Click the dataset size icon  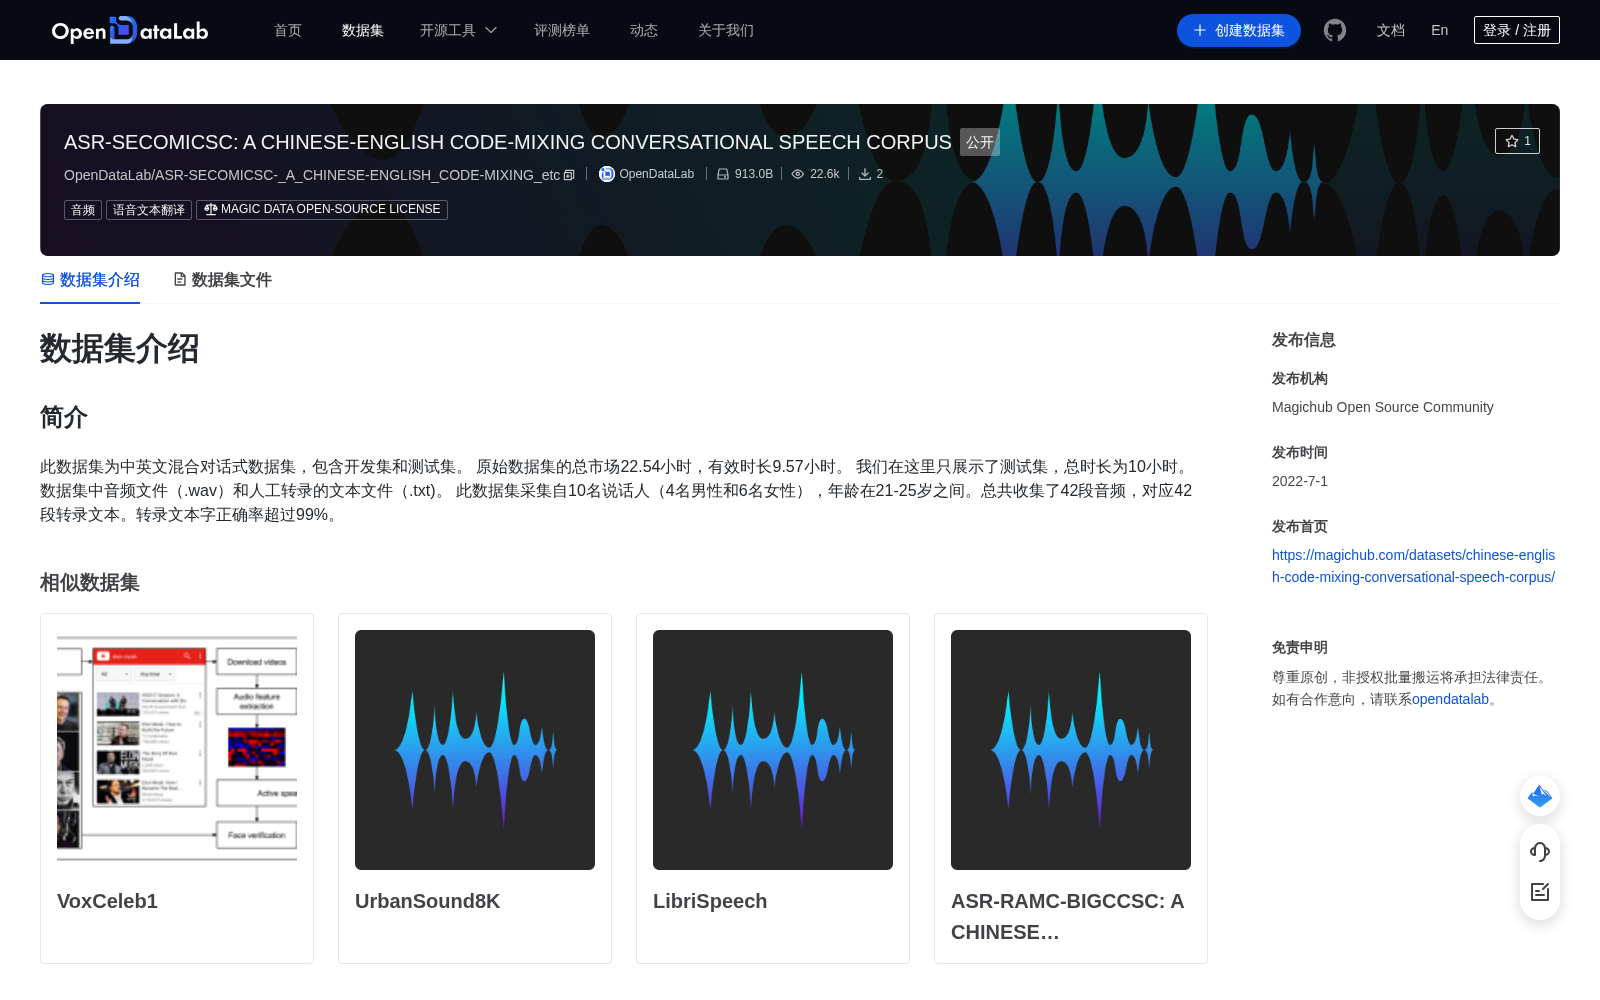[x=723, y=174]
